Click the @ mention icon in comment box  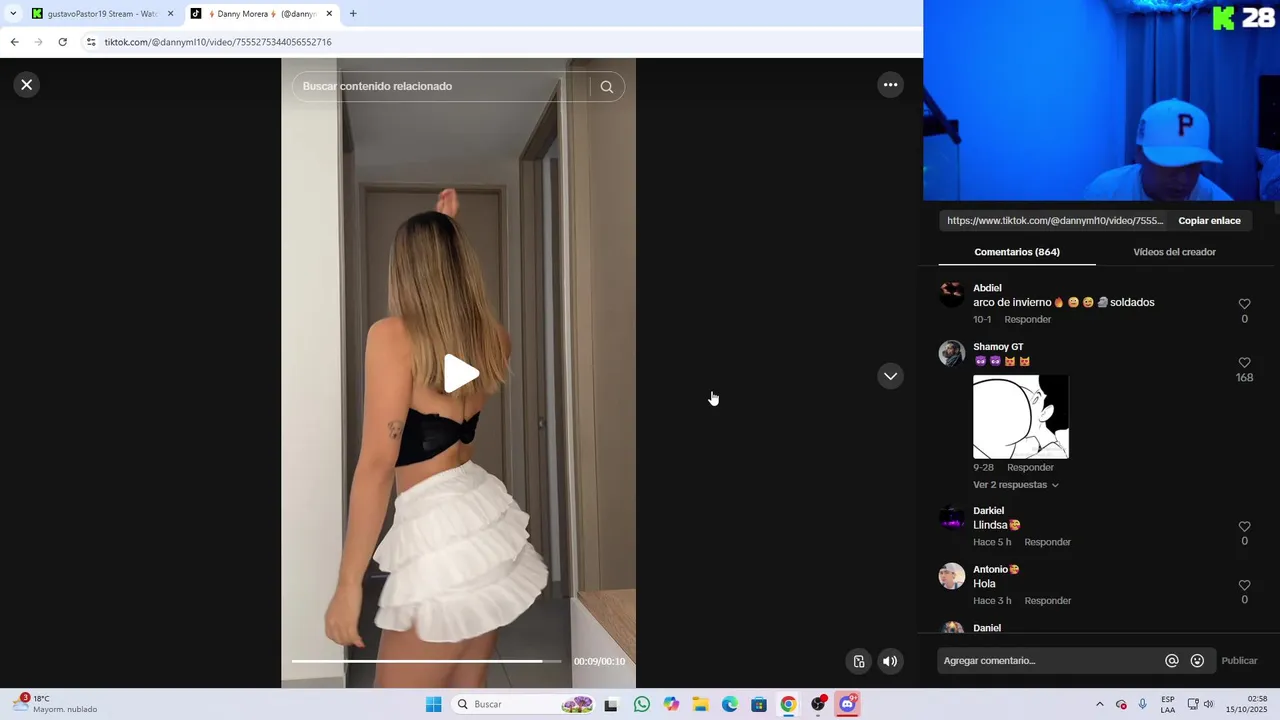click(1171, 661)
